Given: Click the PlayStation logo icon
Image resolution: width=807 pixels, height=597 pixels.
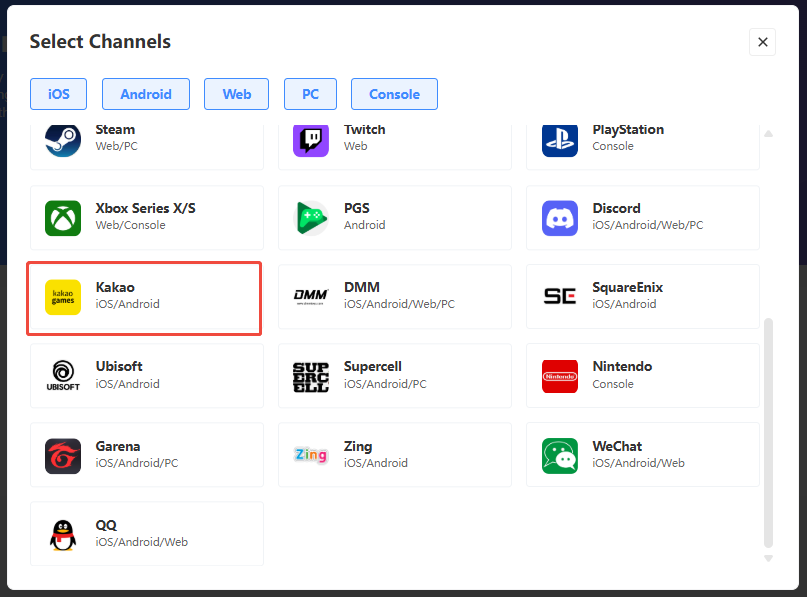Looking at the screenshot, I should coord(560,140).
